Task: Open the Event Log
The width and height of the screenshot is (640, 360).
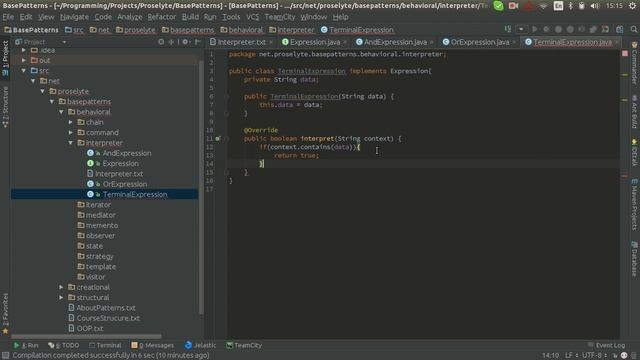Action: click(607, 345)
